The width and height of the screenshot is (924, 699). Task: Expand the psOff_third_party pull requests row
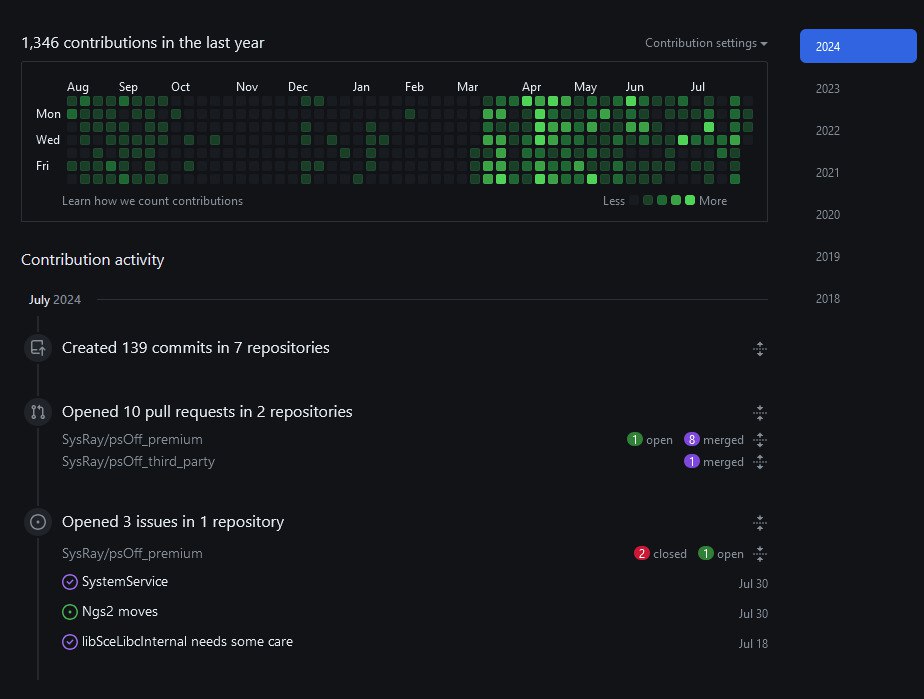(x=759, y=462)
